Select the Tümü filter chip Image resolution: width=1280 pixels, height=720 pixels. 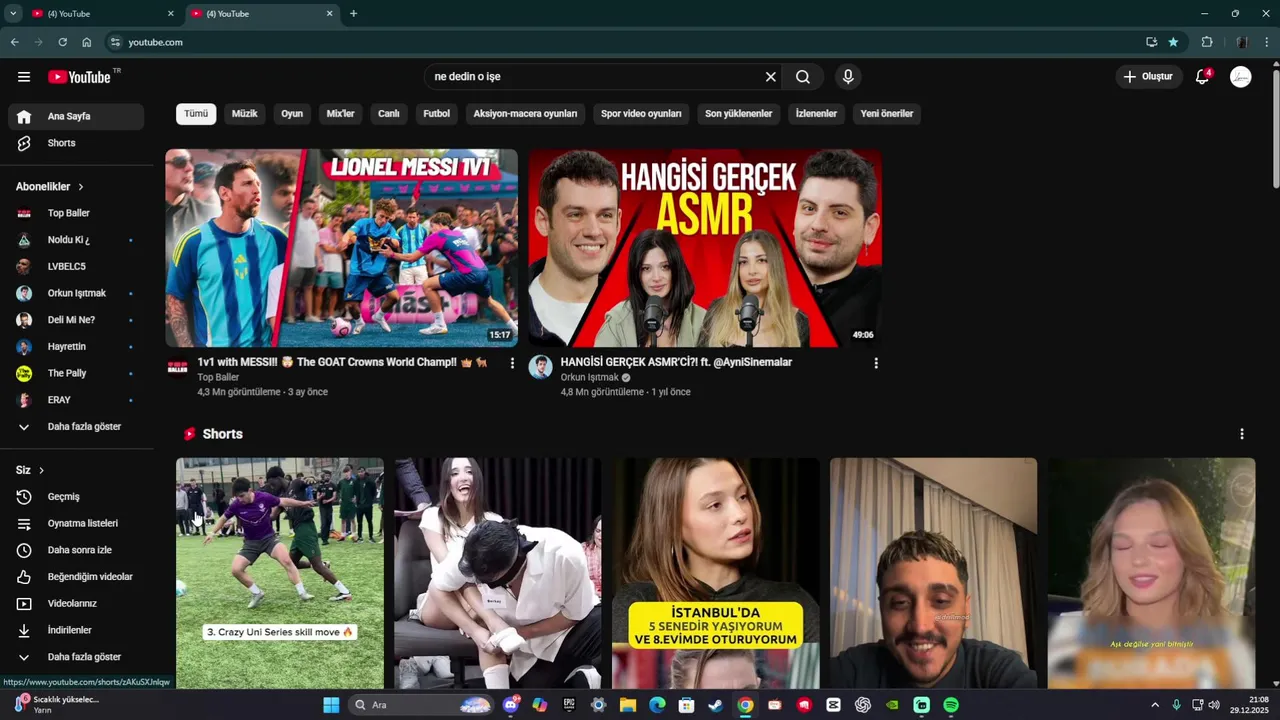tap(196, 114)
